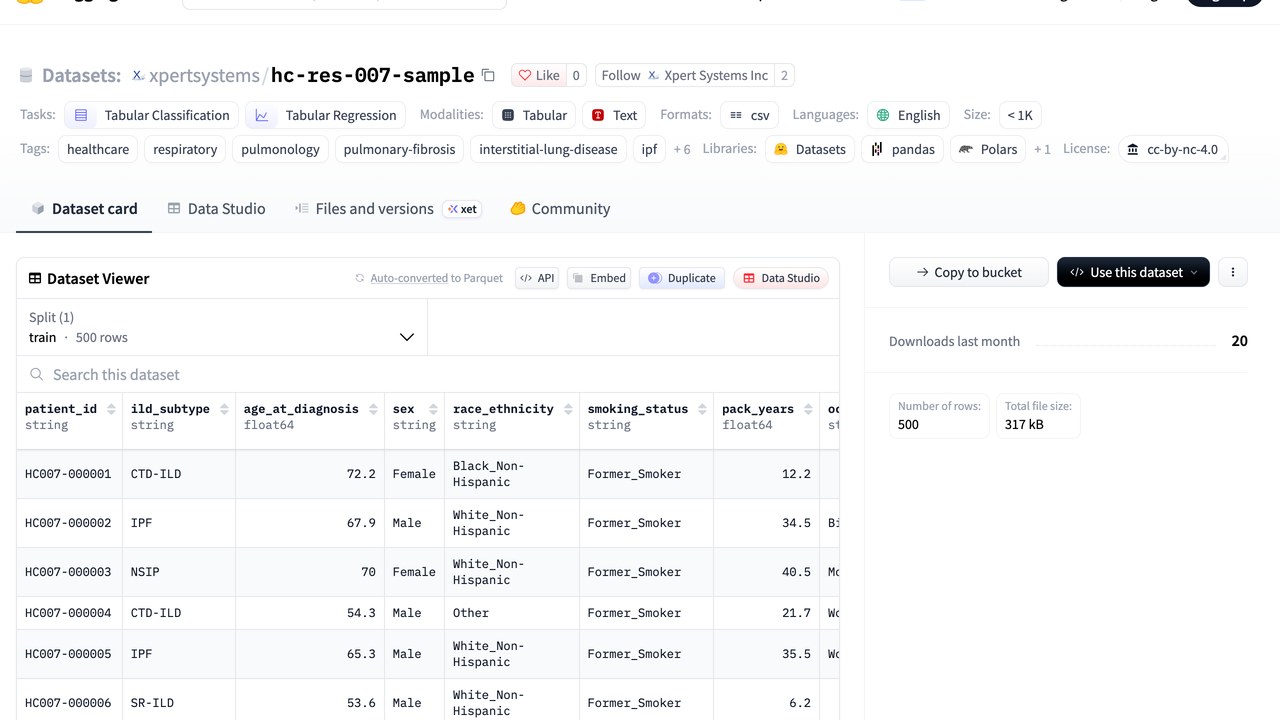Select the HC007-000004 patient cell
The height and width of the screenshot is (720, 1280).
tap(69, 613)
